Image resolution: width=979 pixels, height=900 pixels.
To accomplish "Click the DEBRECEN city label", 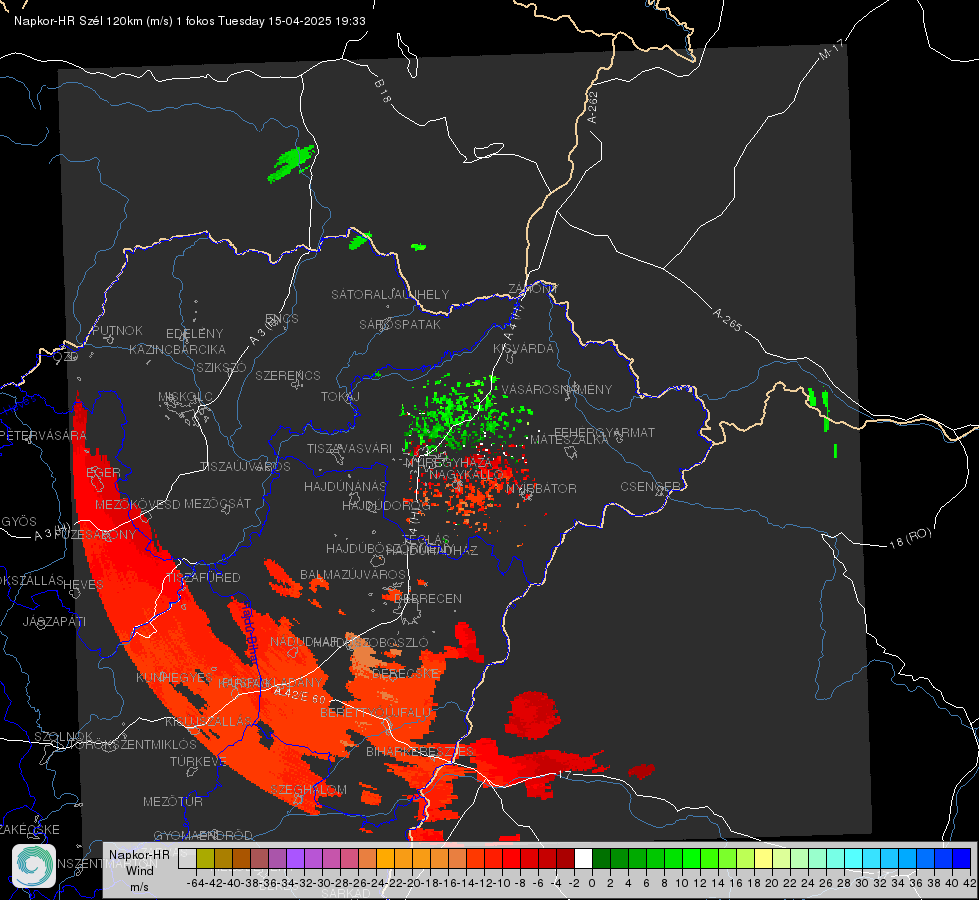I will pos(428,598).
